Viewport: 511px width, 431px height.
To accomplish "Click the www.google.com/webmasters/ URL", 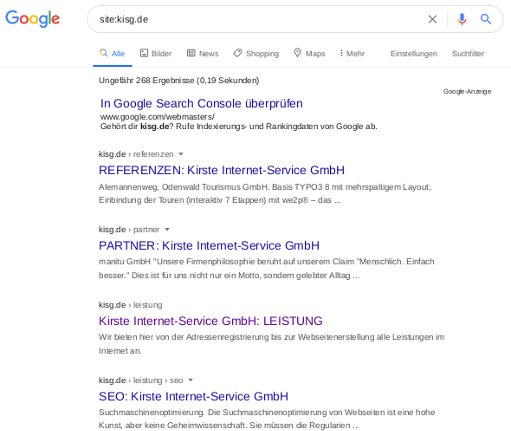I will click(157, 117).
